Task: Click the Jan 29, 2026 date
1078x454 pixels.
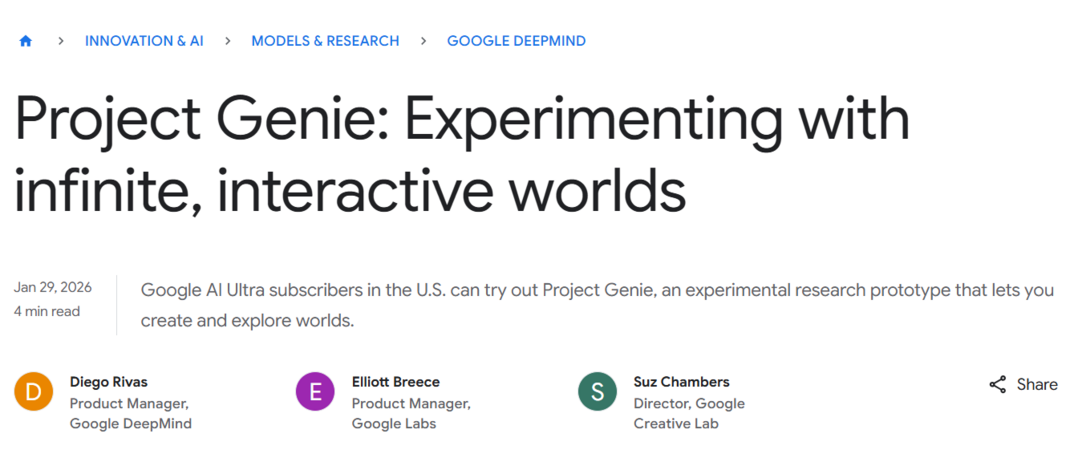Action: pyautogui.click(x=53, y=288)
